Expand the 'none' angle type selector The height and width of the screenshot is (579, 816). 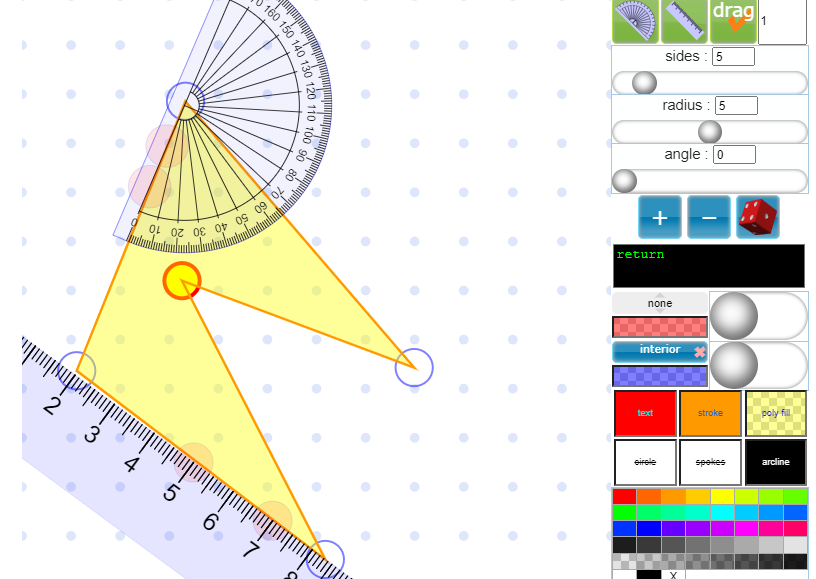[x=660, y=303]
